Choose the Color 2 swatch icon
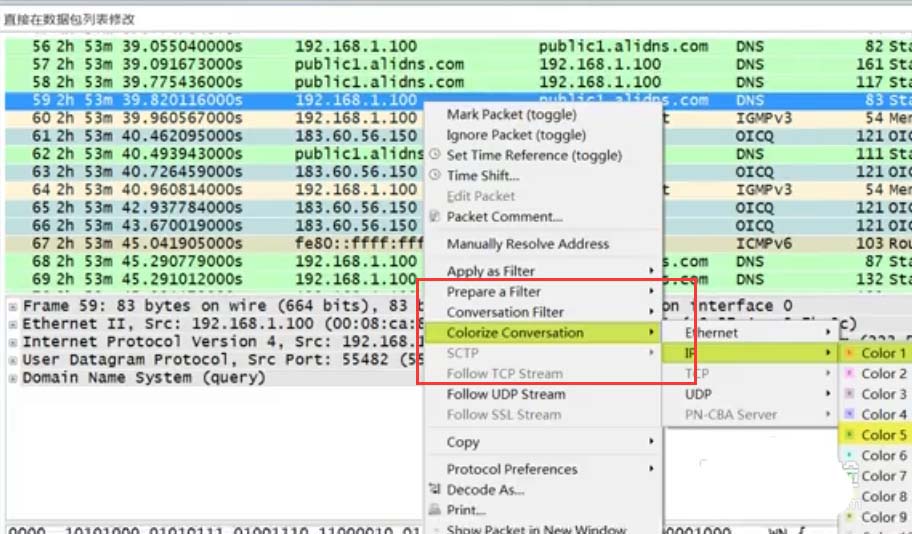Viewport: 912px width, 534px height. [850, 373]
